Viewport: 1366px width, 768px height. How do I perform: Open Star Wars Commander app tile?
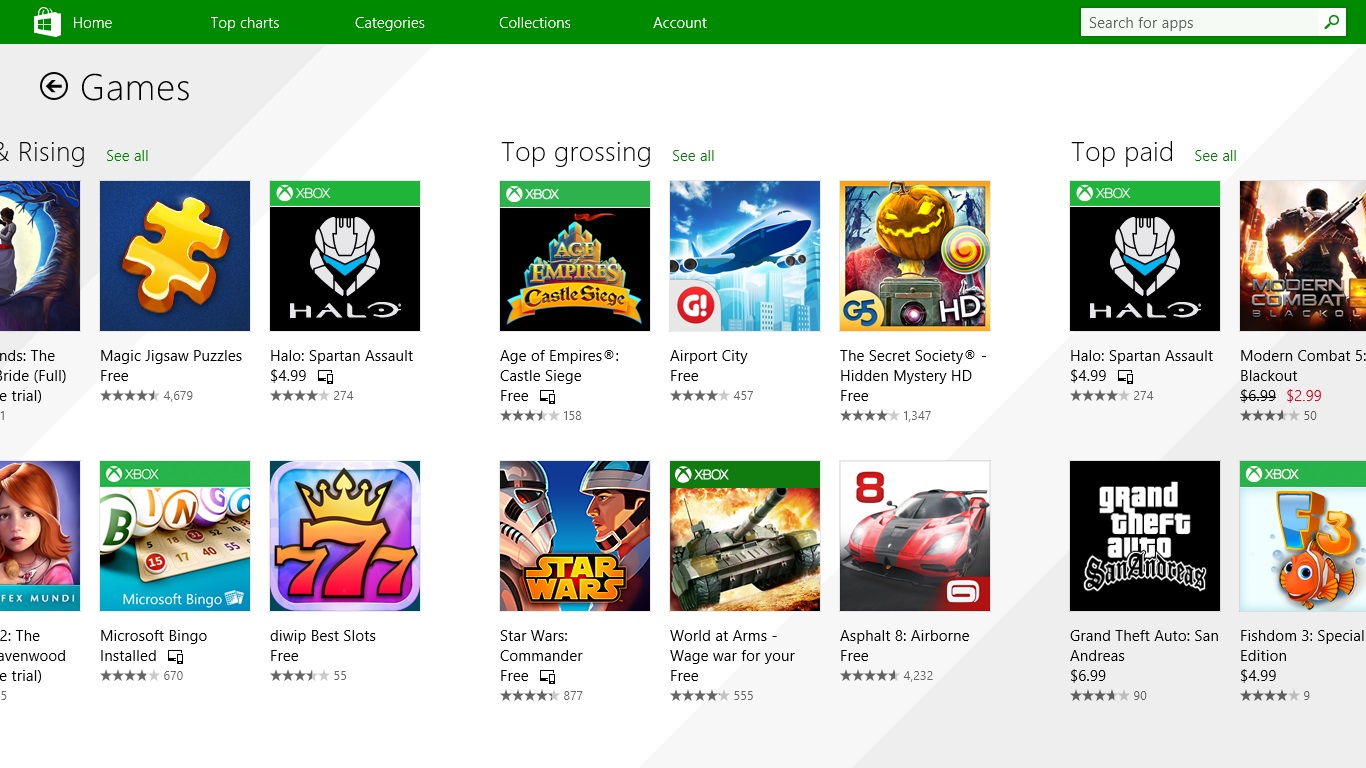click(575, 536)
